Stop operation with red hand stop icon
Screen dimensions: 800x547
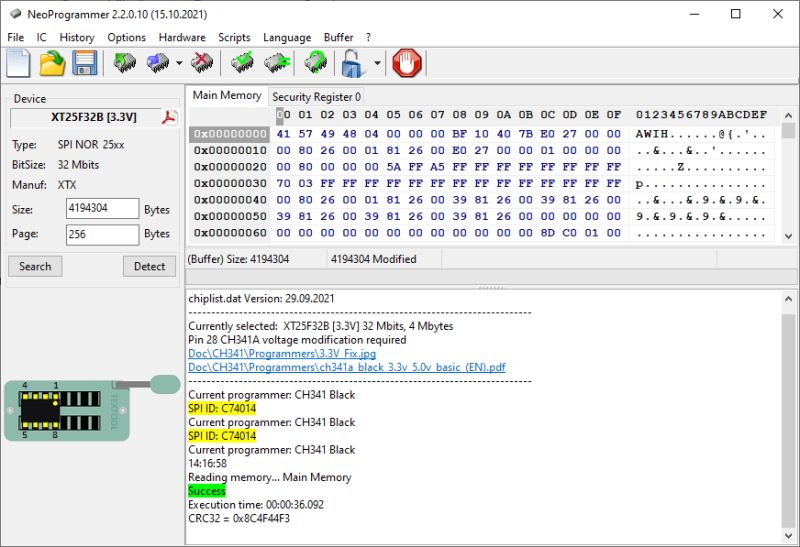click(407, 63)
